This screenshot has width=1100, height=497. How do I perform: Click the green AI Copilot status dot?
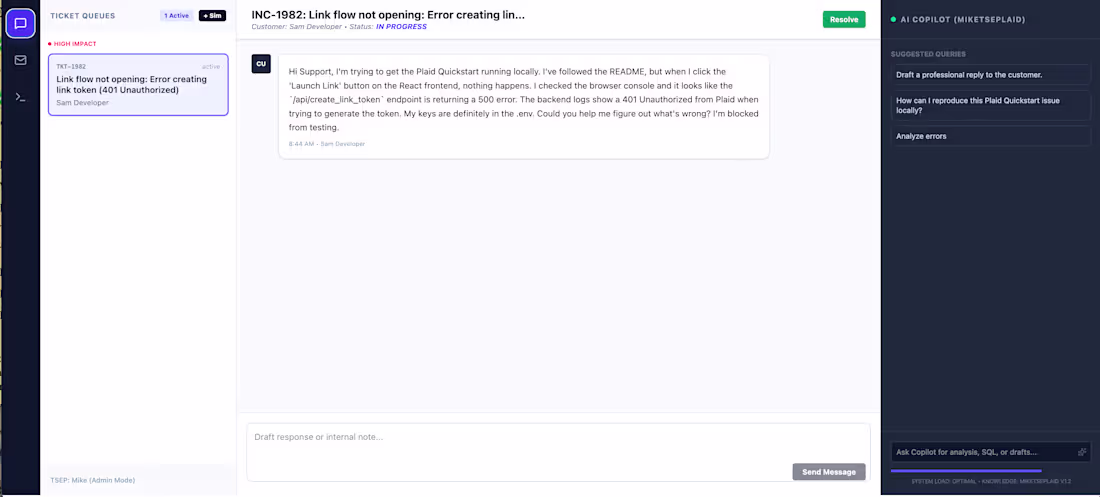[x=893, y=20]
